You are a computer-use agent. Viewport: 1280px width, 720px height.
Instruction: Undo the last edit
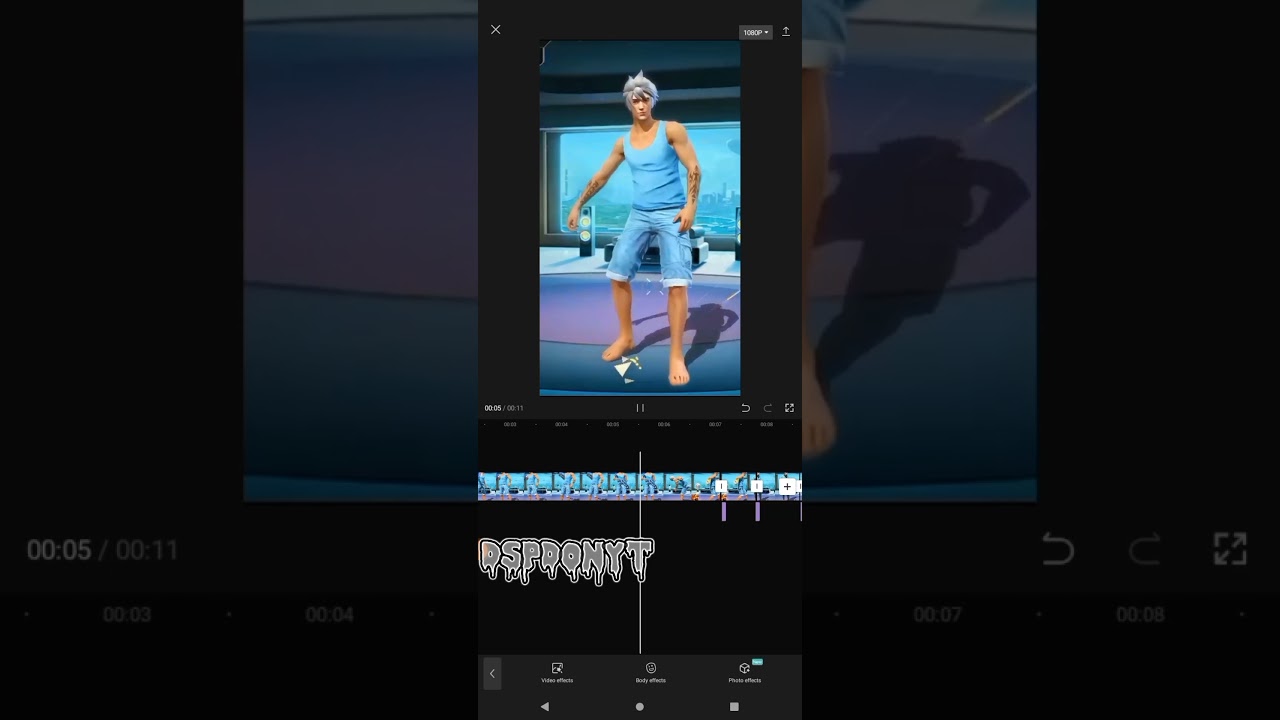point(745,408)
